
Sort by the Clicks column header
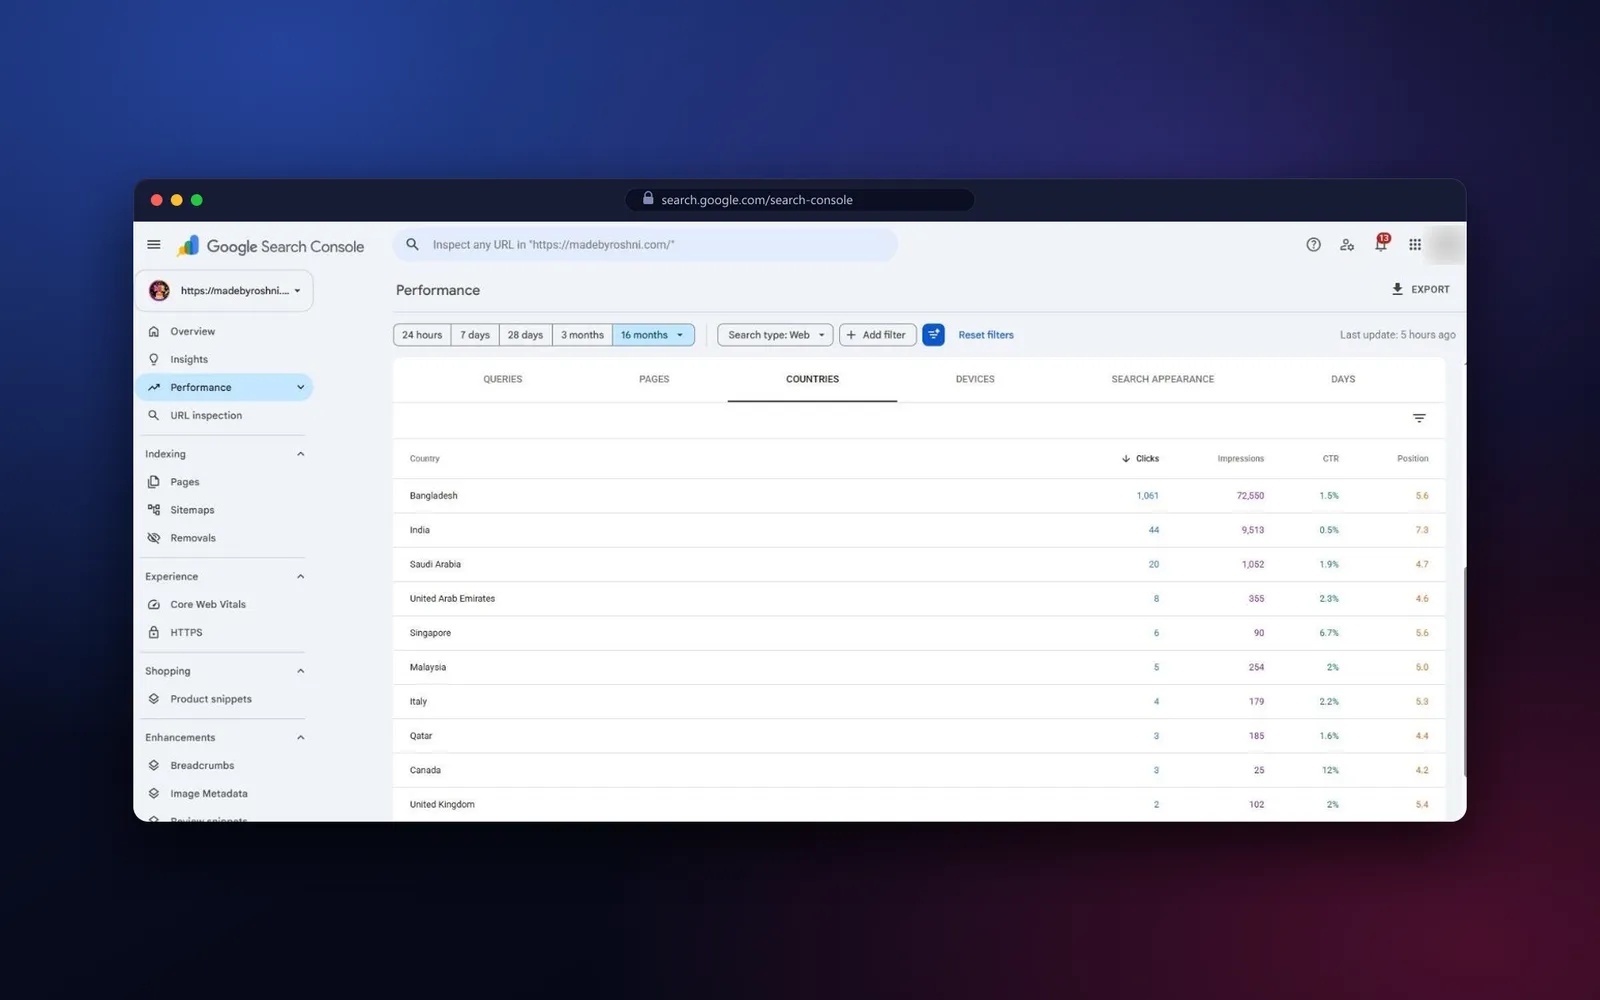[x=1140, y=459]
